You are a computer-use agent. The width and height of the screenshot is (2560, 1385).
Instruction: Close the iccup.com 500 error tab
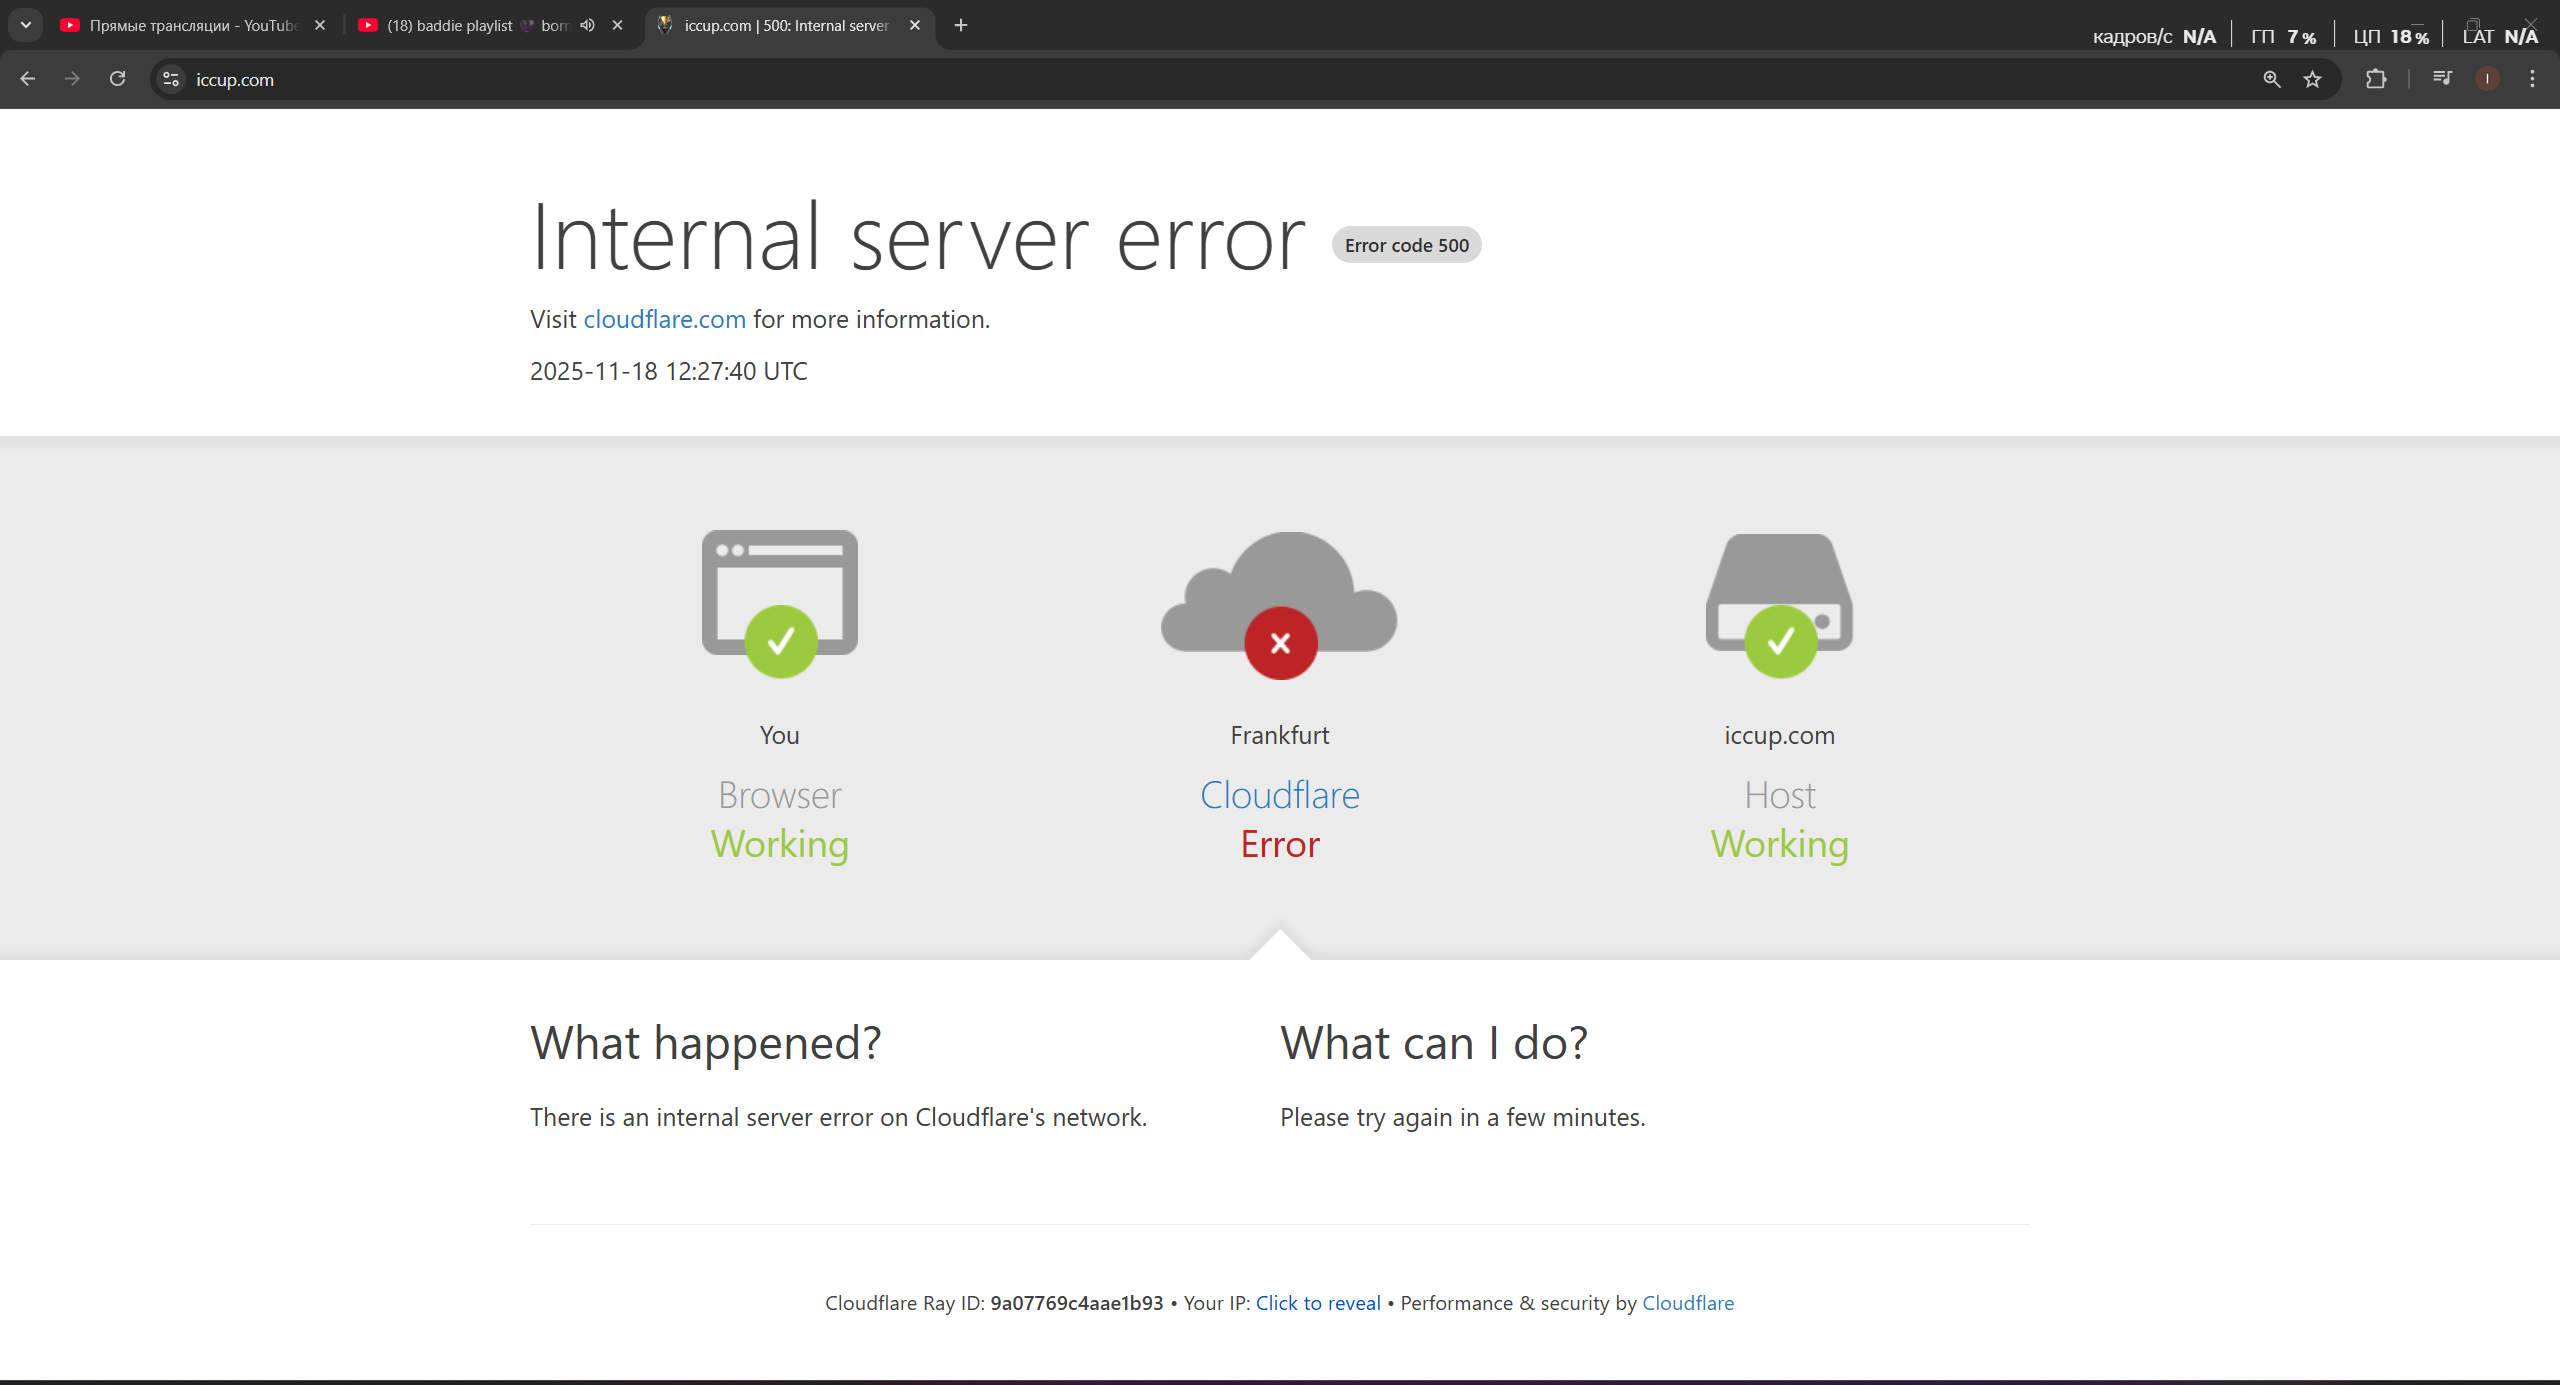click(914, 25)
